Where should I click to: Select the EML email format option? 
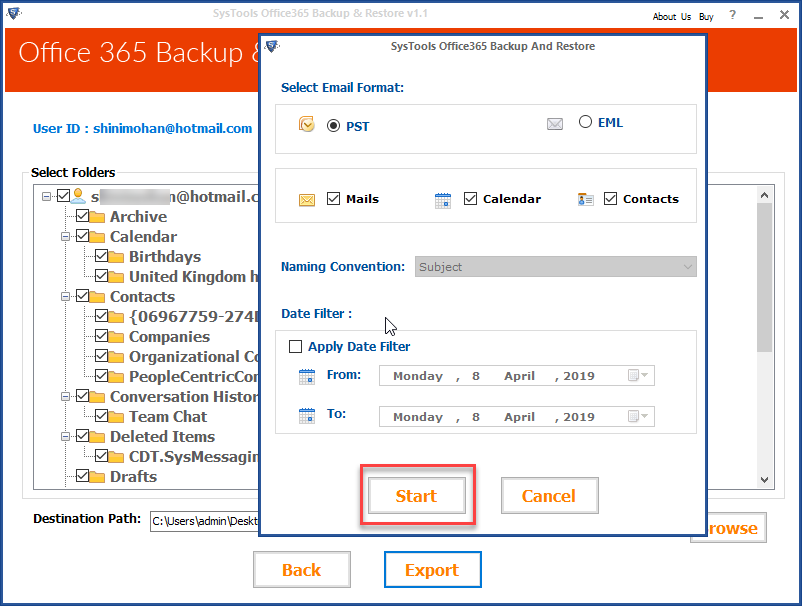(x=585, y=121)
